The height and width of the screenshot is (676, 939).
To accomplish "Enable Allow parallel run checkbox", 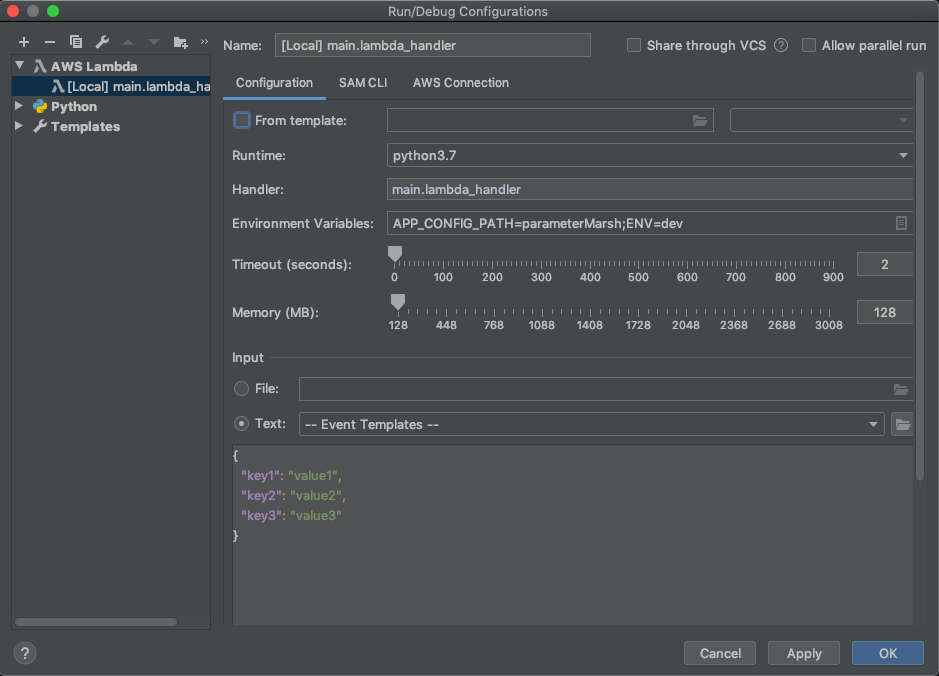I will pyautogui.click(x=808, y=46).
